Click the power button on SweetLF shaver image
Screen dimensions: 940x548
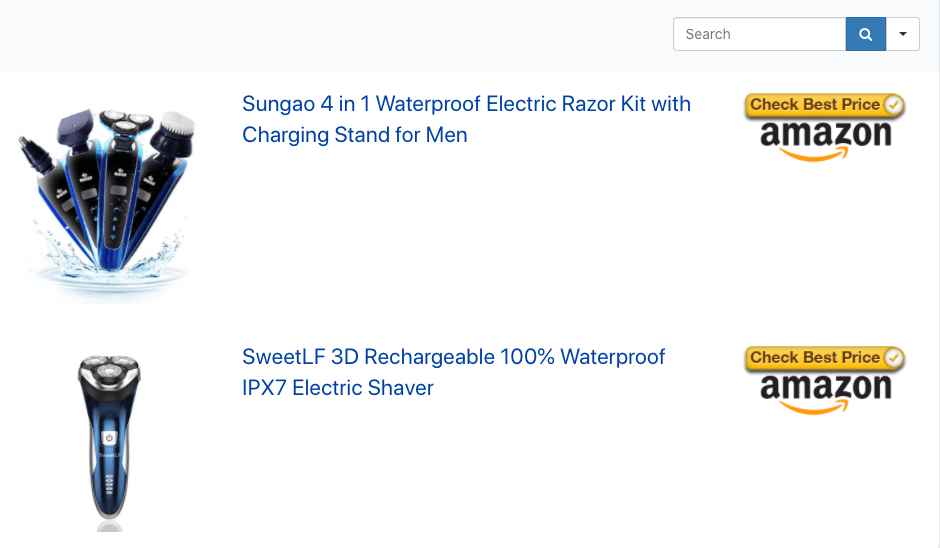tap(108, 438)
